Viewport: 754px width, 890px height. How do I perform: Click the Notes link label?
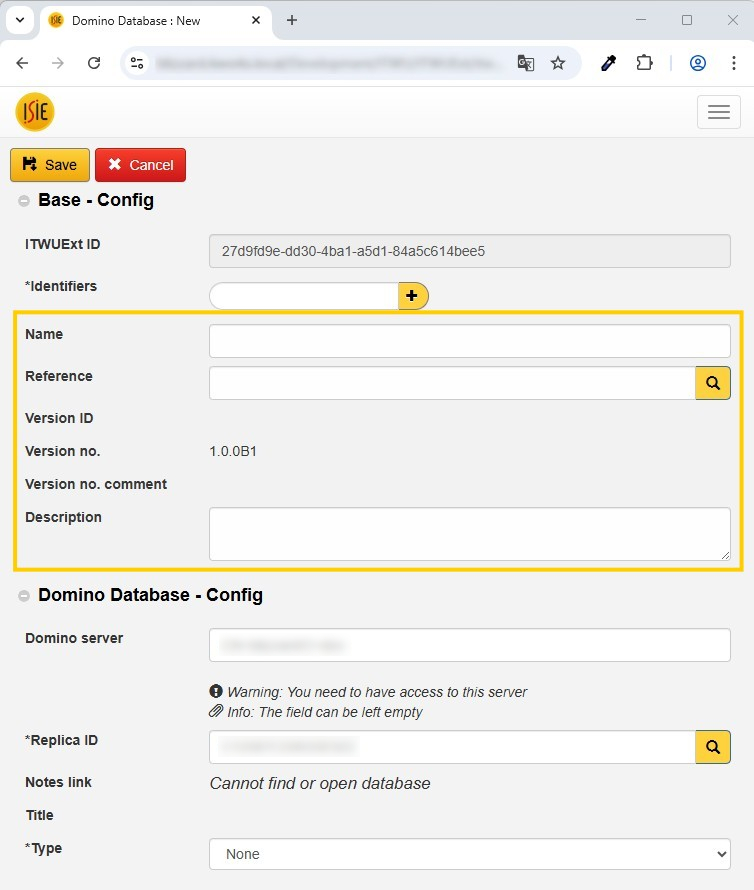(58, 782)
